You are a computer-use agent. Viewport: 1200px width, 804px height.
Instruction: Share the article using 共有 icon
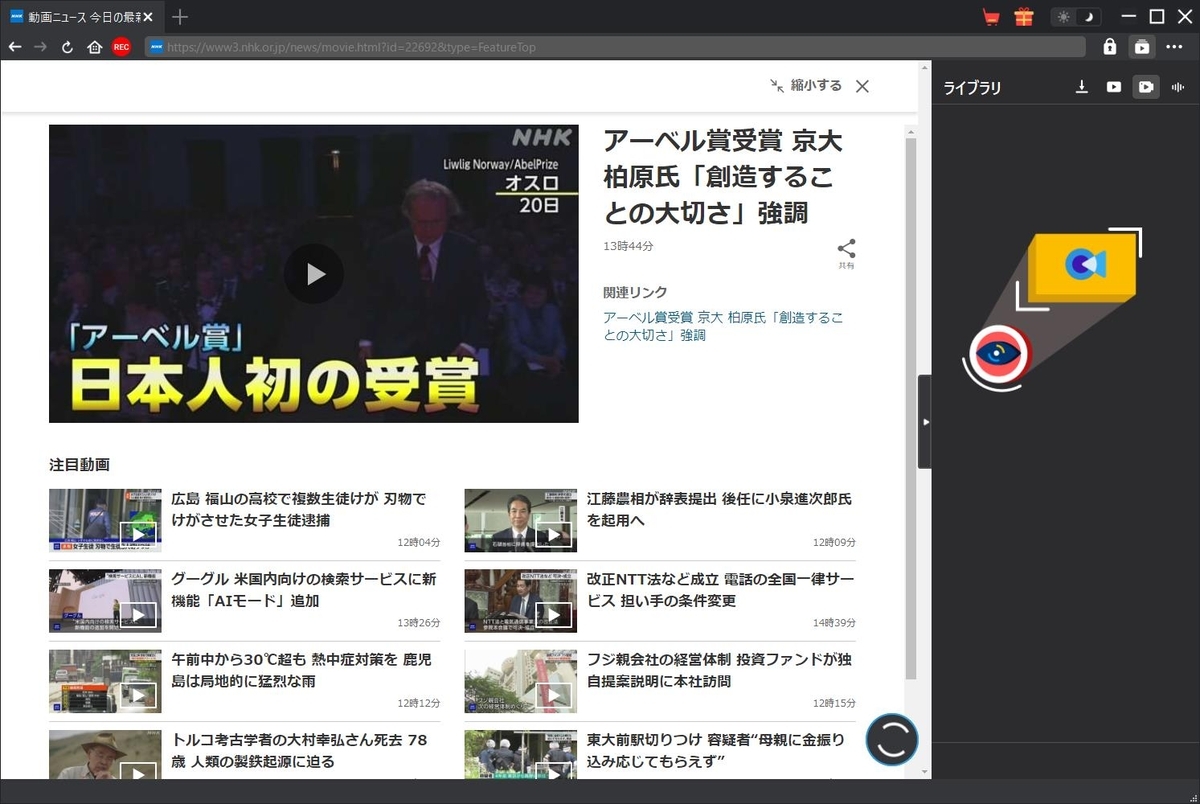coord(846,254)
